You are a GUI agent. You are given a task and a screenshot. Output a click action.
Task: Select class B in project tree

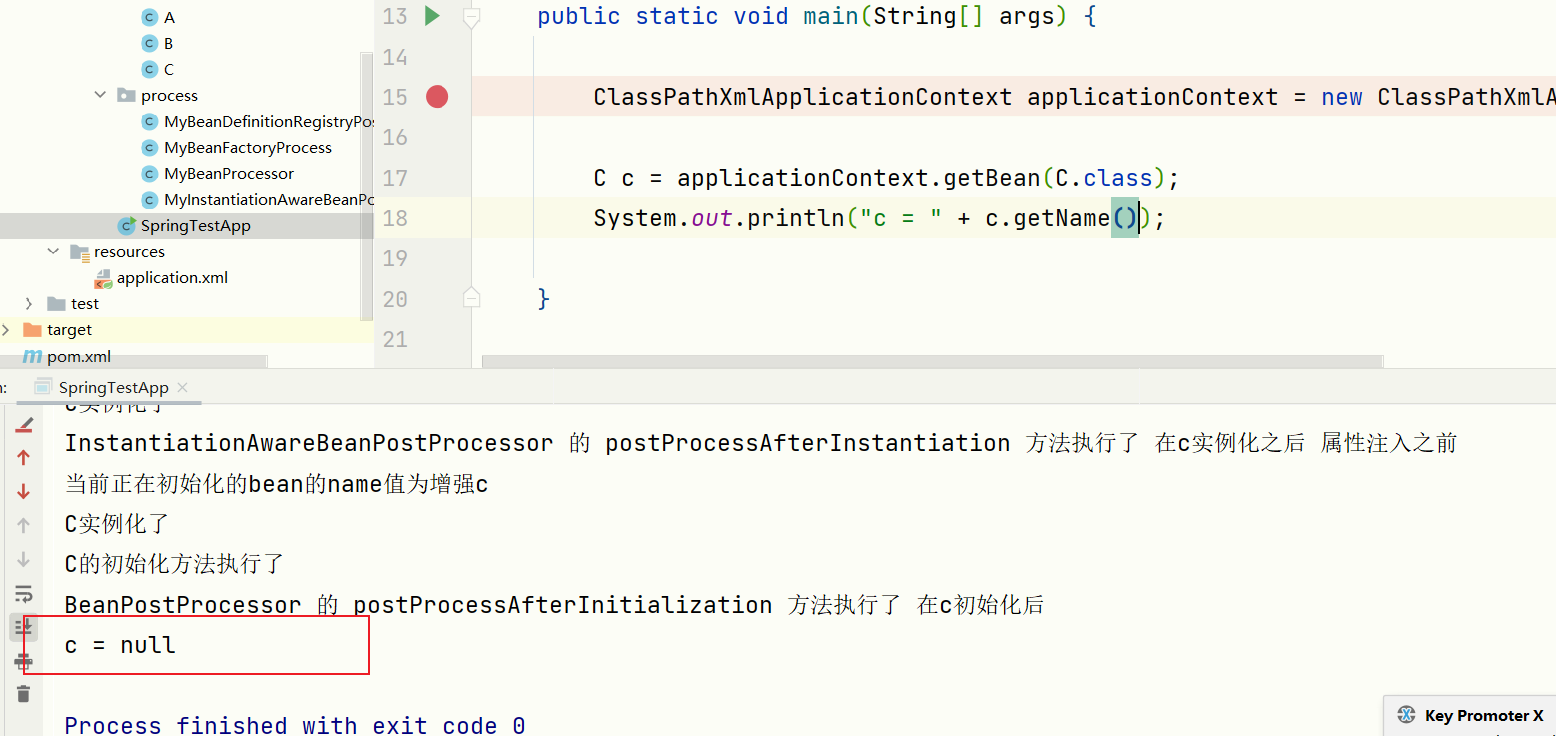click(x=169, y=43)
